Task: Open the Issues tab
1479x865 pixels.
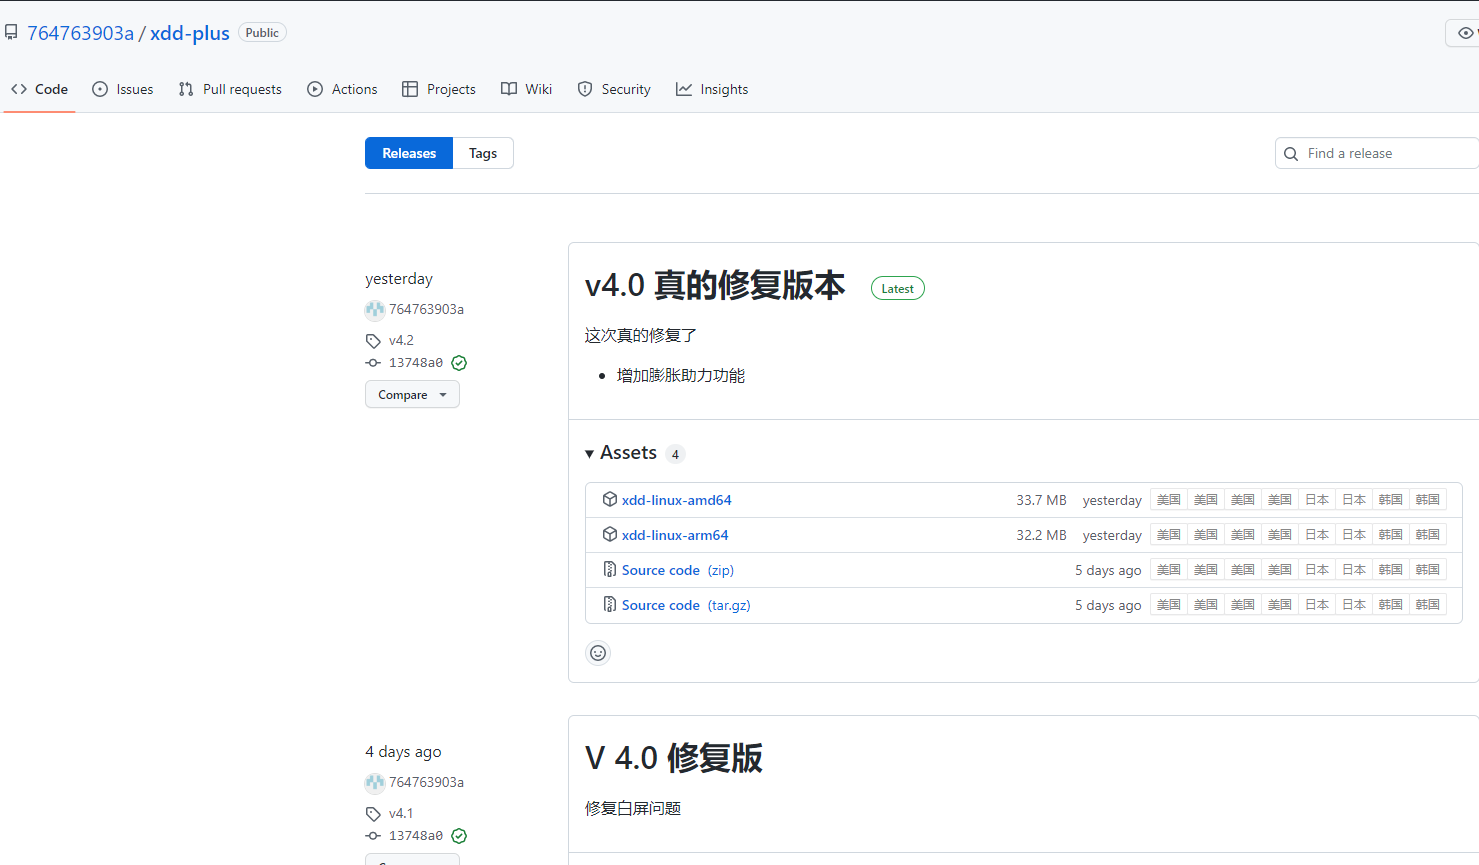Action: (123, 89)
